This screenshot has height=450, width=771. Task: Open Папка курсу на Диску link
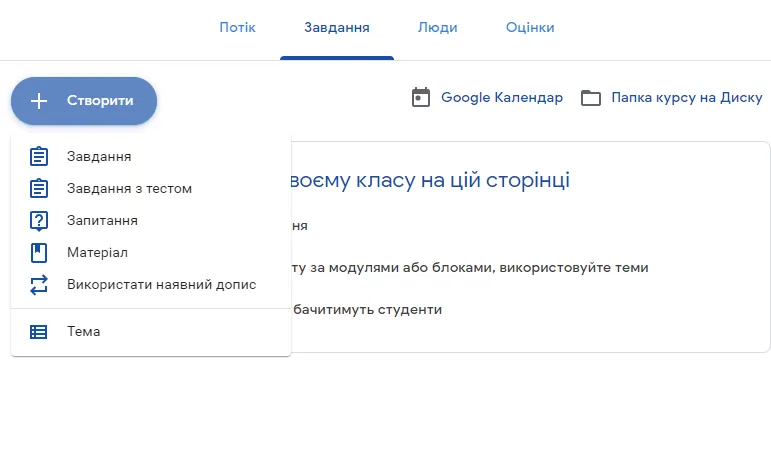(686, 98)
